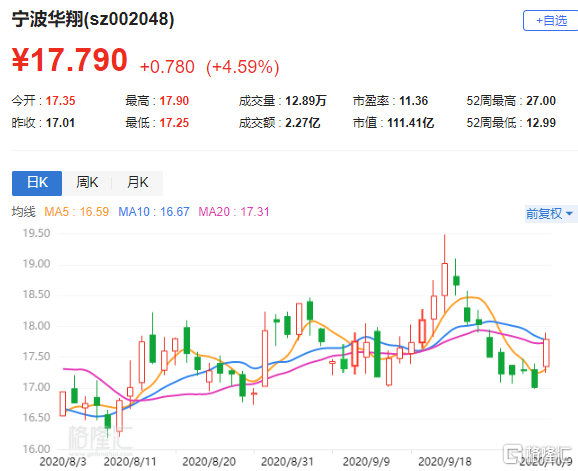Open the 前复权 dropdown
The height and width of the screenshot is (471, 578).
(x=551, y=213)
